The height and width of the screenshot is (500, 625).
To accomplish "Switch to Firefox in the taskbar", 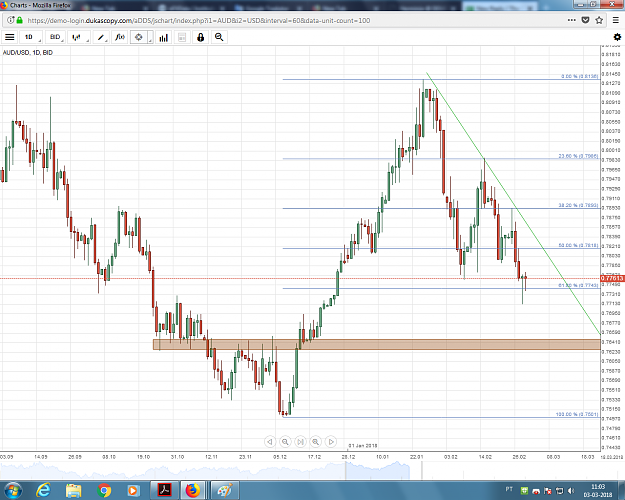I will pos(193,490).
